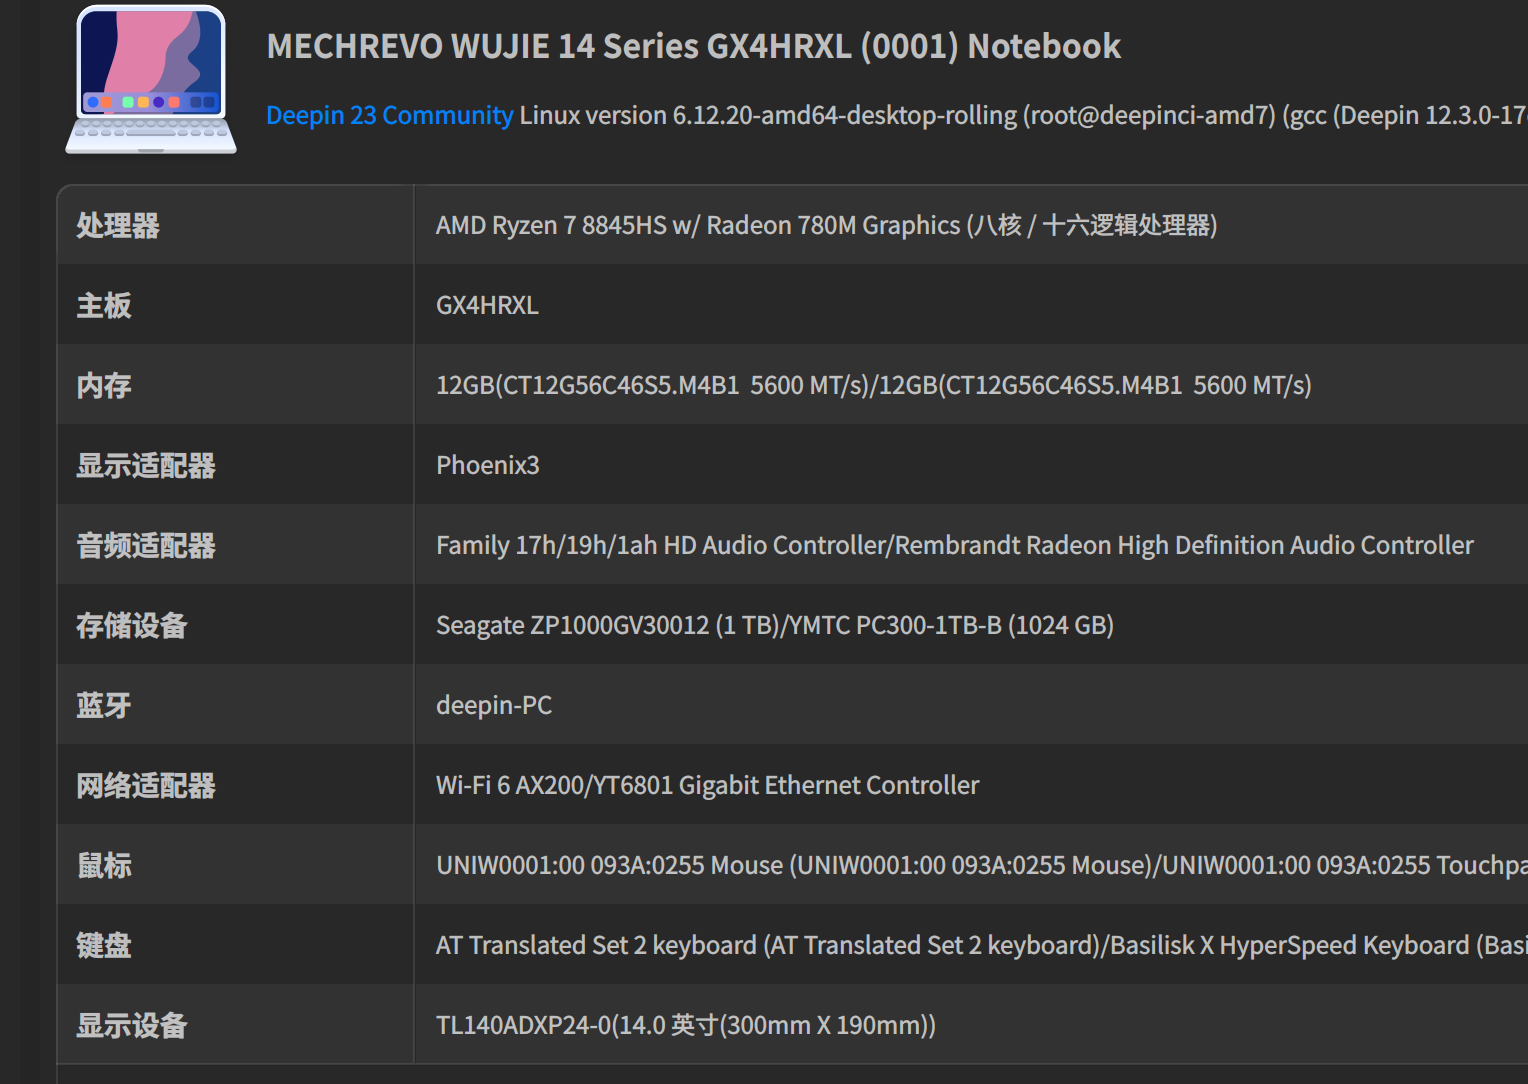1528x1084 pixels.
Task: Click the AT Translated Set 2 keyboard value
Action: click(981, 945)
